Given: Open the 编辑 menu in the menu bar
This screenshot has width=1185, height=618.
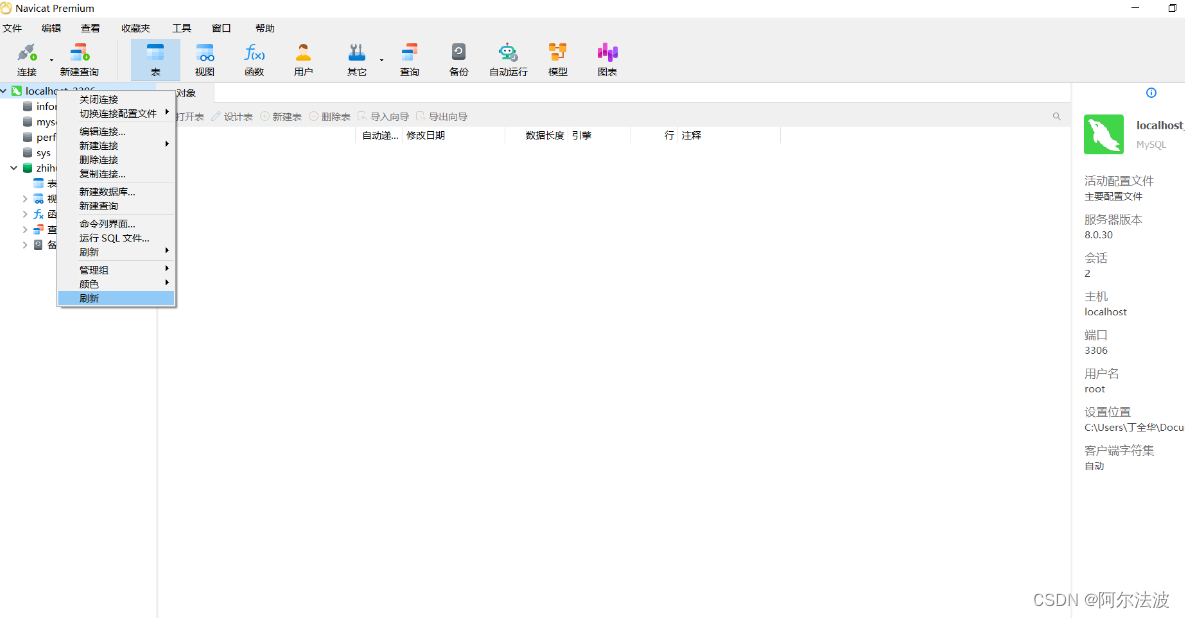Looking at the screenshot, I should tap(51, 28).
